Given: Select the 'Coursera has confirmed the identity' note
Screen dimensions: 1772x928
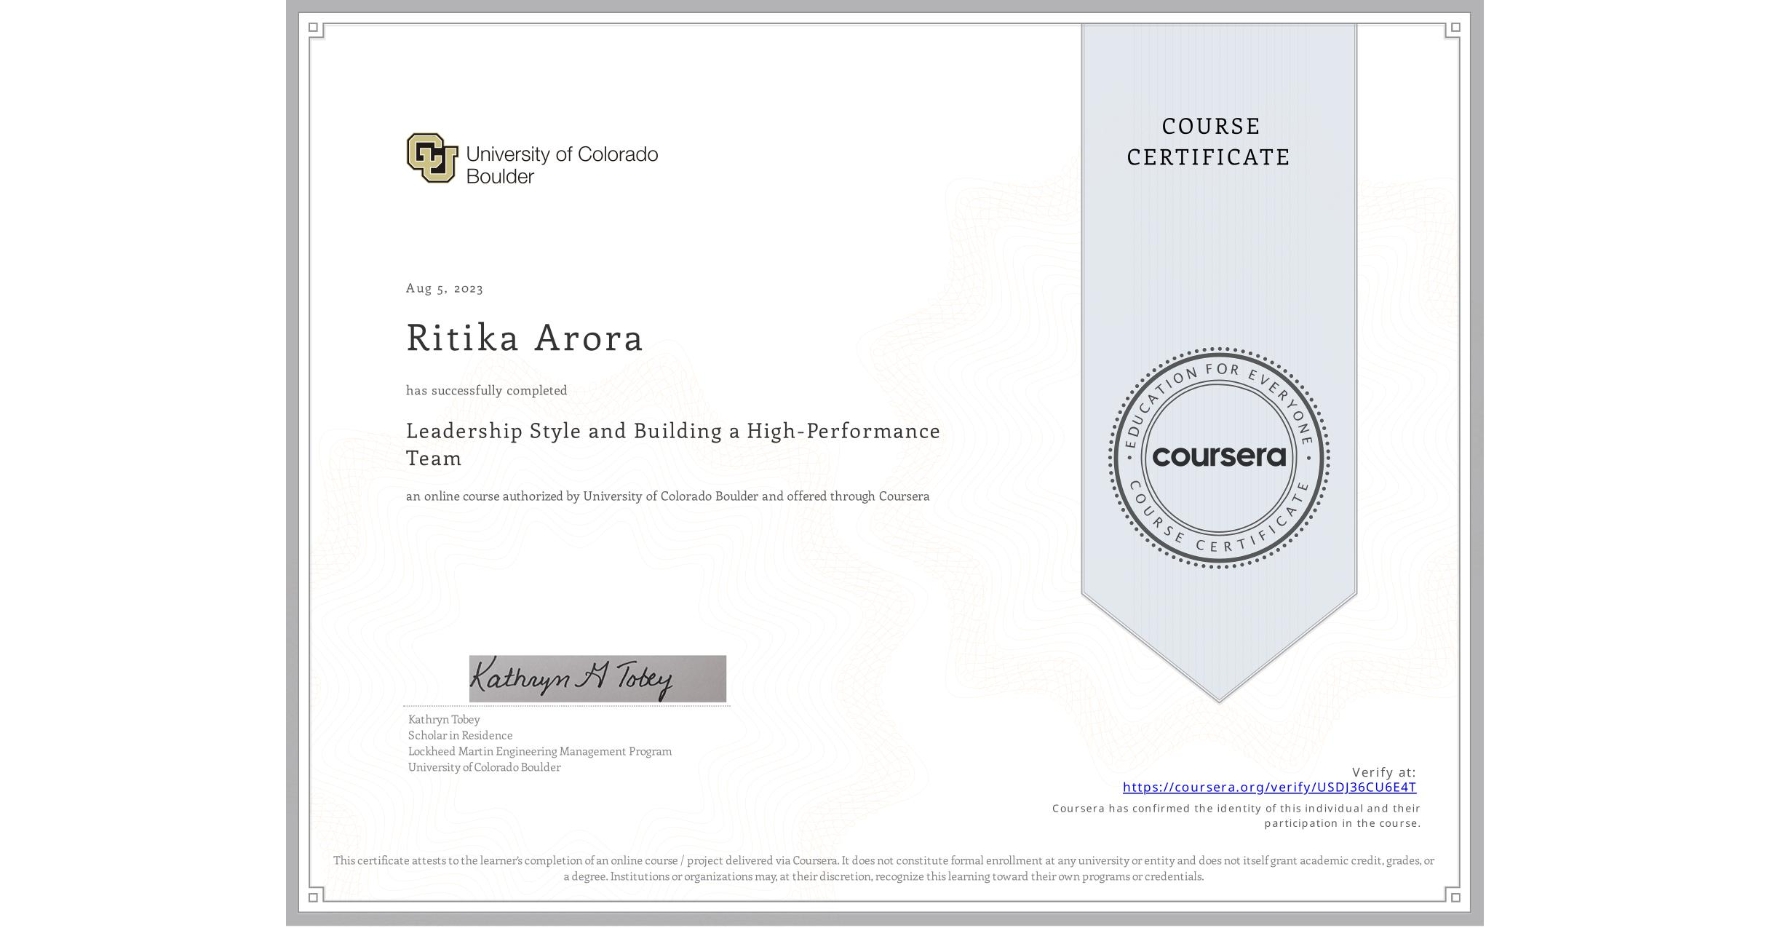Looking at the screenshot, I should click(x=1236, y=816).
